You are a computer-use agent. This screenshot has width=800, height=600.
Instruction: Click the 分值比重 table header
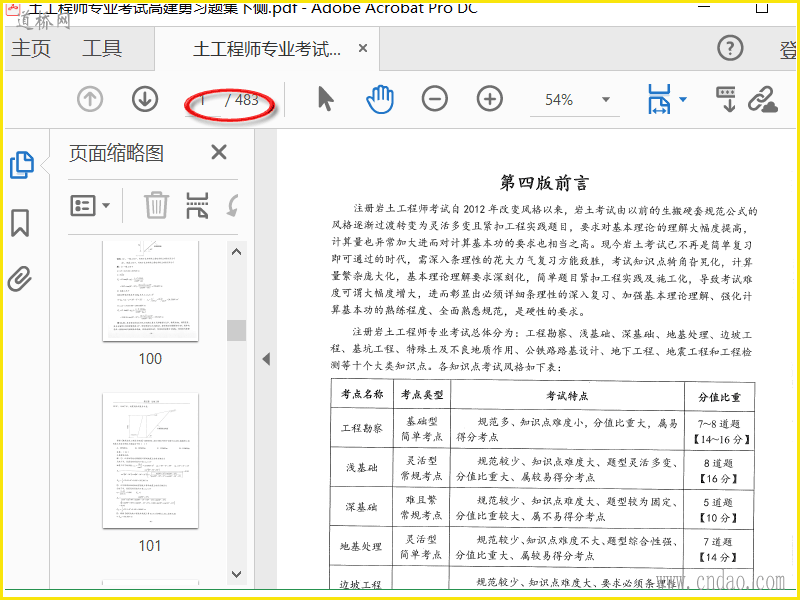click(x=719, y=397)
